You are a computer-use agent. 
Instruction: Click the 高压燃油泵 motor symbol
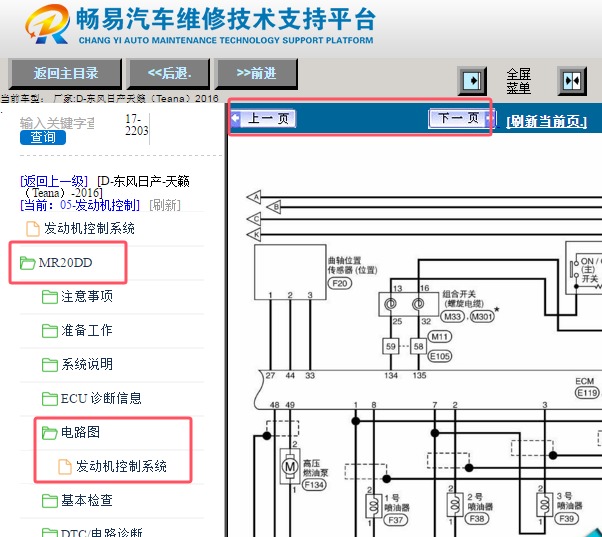click(x=290, y=467)
